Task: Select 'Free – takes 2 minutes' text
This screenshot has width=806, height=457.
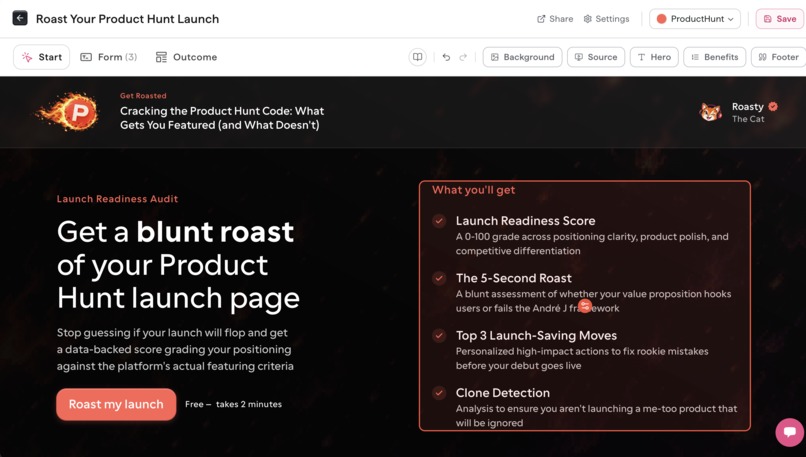Action: [233, 404]
